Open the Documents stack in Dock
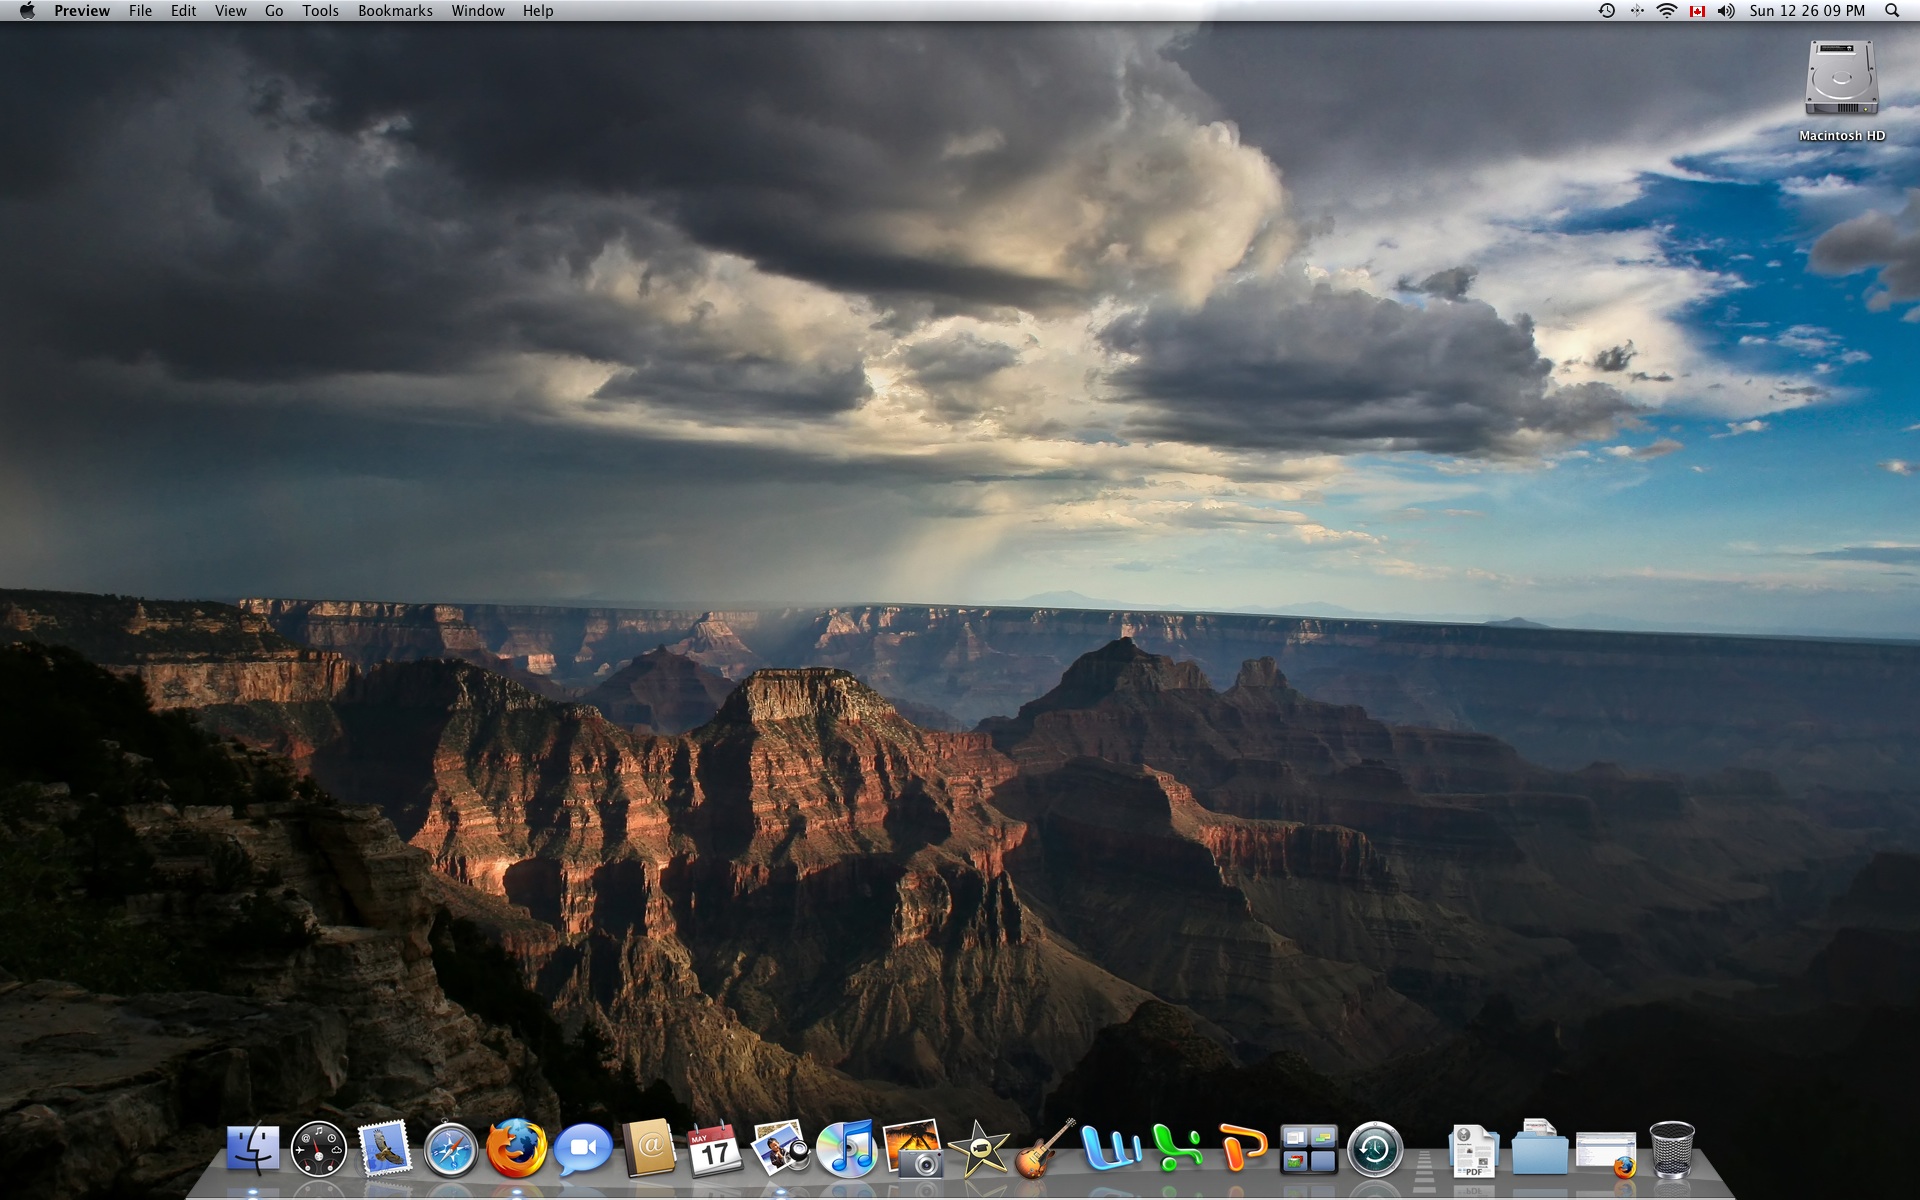The width and height of the screenshot is (1920, 1200). tap(1474, 1150)
